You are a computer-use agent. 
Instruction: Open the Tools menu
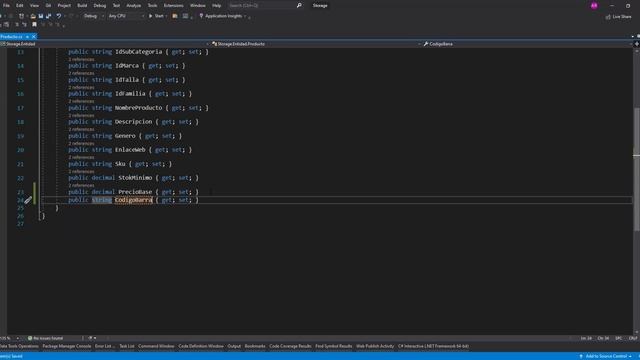pos(152,5)
